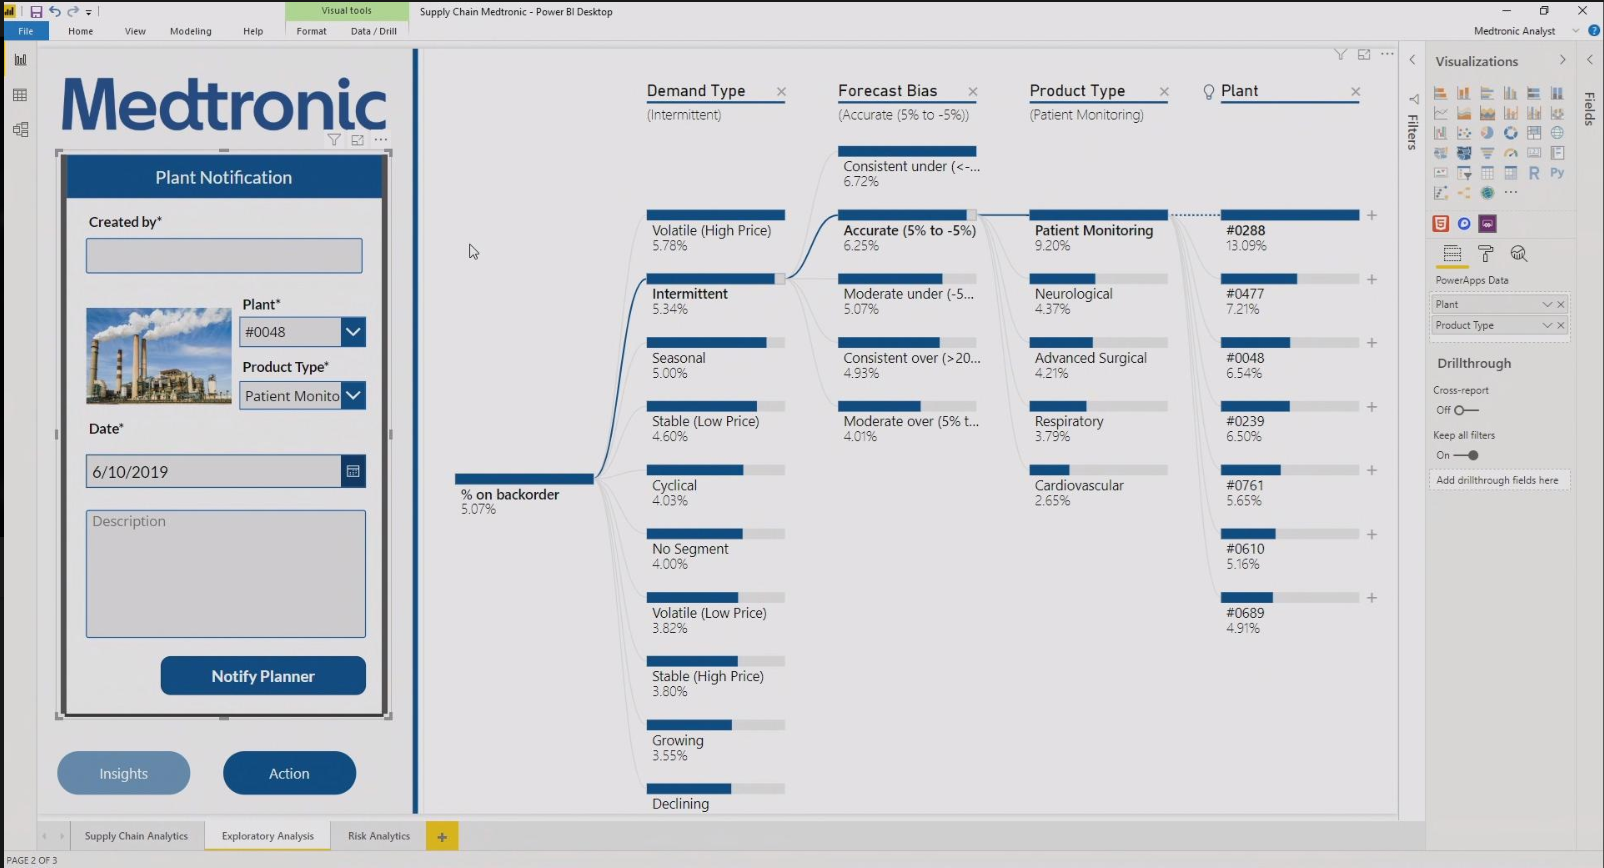Viewport: 1604px width, 868px height.
Task: Import a custom visual via ellipsis
Action: pos(1510,192)
